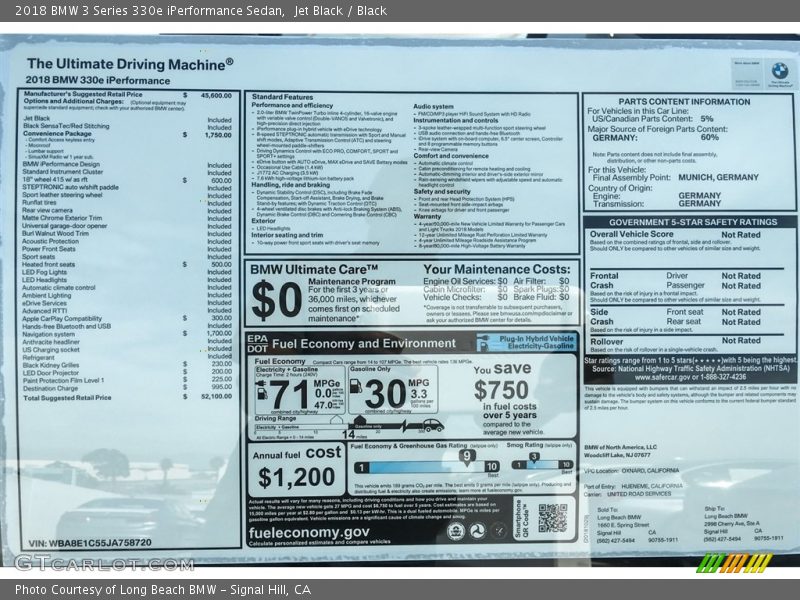This screenshot has width=800, height=600.
Task: Click the 1,700.00 navigation price
Action: pos(219,333)
